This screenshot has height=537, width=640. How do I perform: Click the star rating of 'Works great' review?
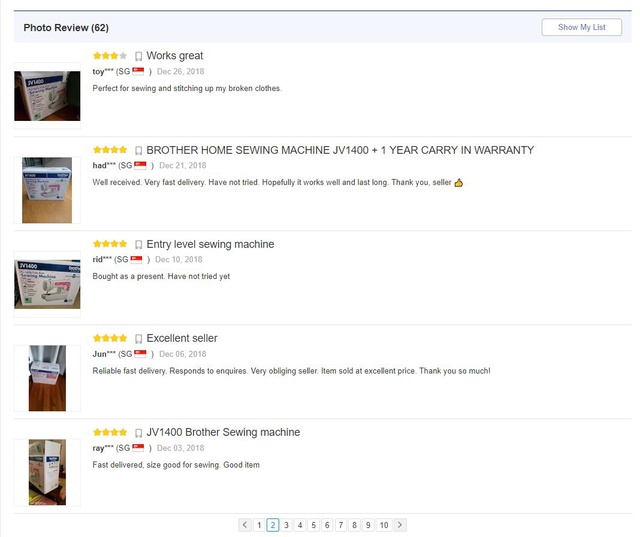[109, 56]
